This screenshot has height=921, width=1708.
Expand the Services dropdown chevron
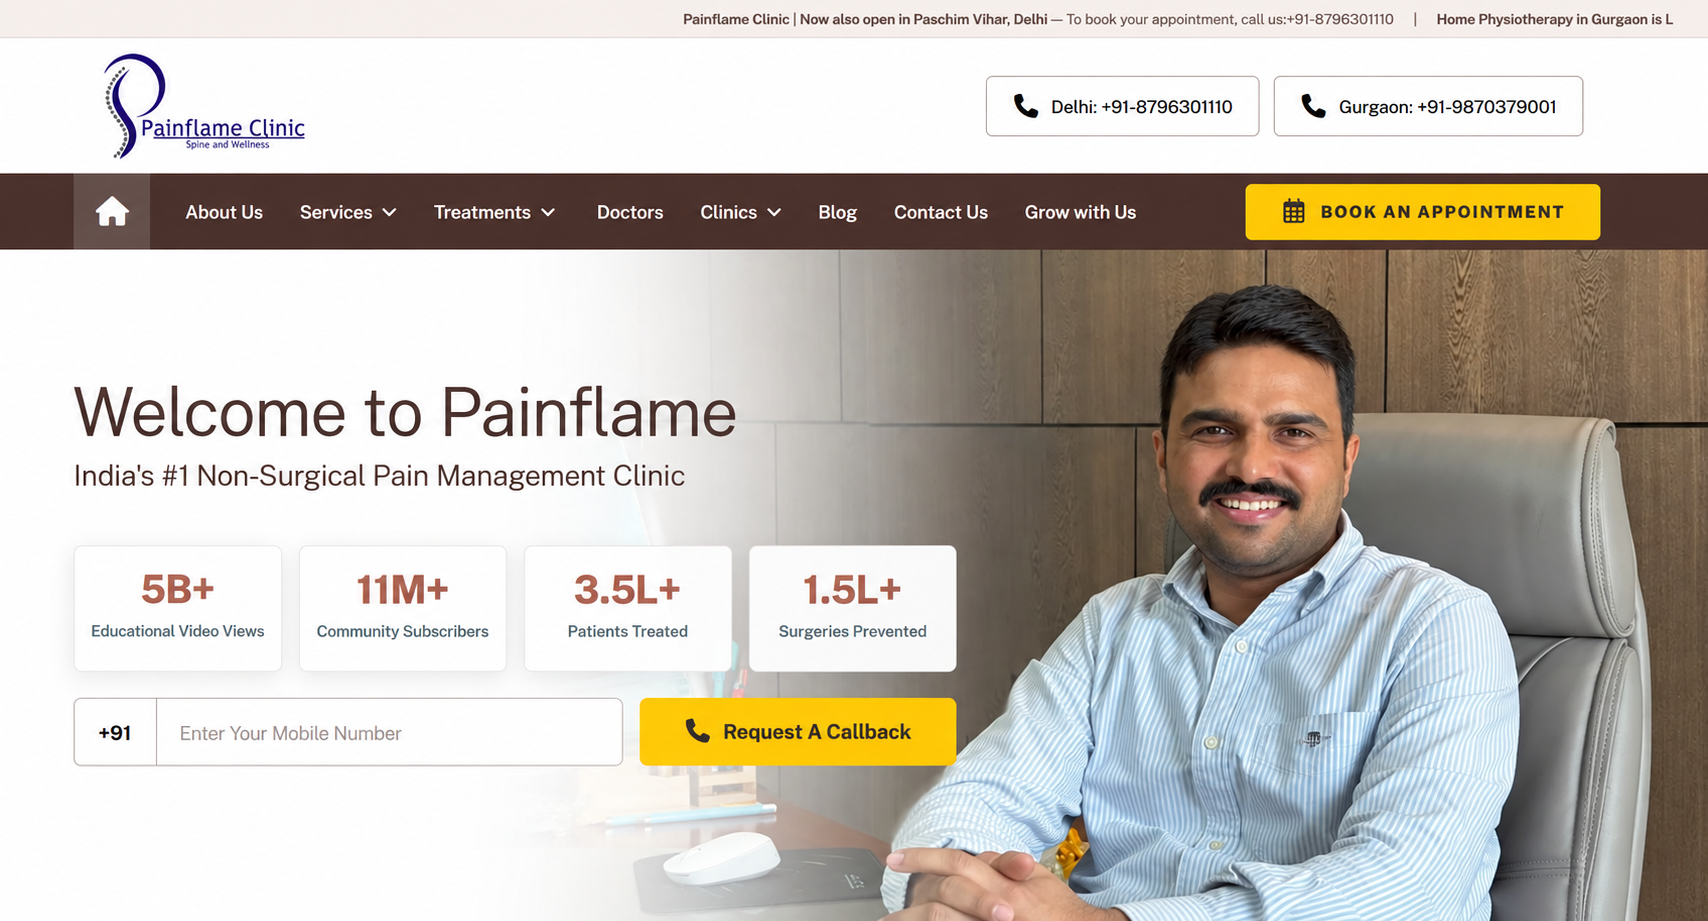[x=390, y=212]
